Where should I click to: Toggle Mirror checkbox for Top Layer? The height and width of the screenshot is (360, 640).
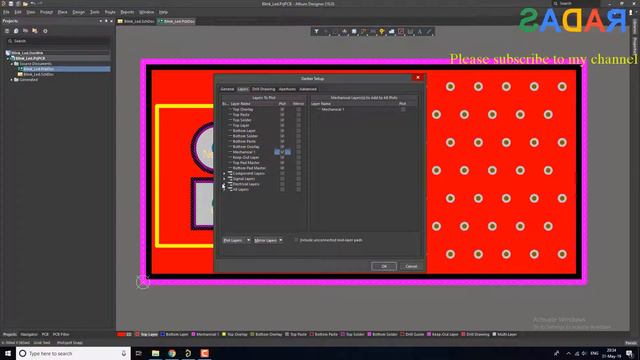(298, 125)
